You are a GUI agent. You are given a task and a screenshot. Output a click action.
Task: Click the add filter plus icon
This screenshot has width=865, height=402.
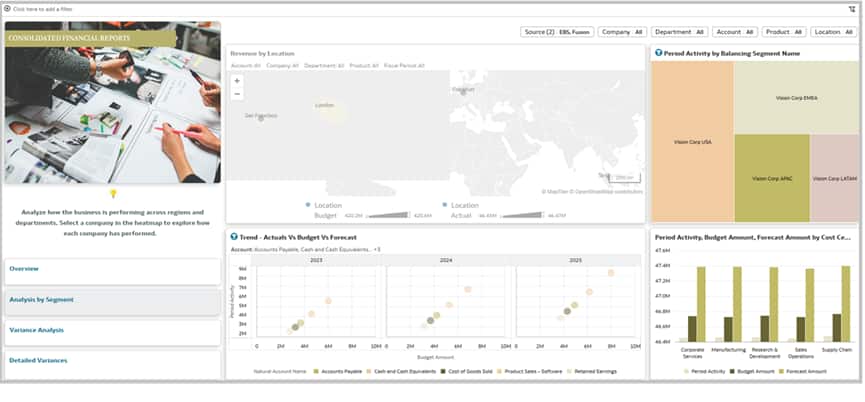pyautogui.click(x=7, y=9)
